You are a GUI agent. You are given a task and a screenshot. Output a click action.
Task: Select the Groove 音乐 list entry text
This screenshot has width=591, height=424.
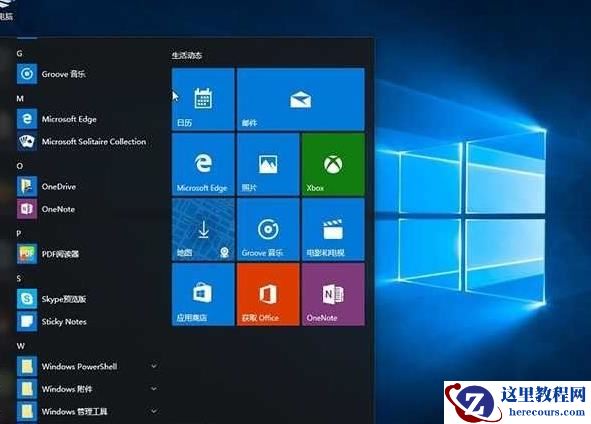click(x=63, y=74)
